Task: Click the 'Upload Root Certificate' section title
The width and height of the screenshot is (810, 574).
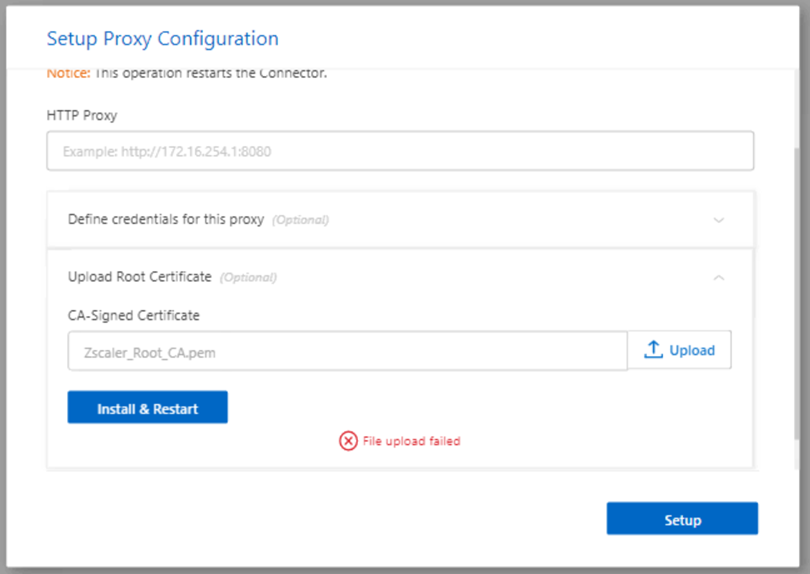Action: click(x=139, y=277)
